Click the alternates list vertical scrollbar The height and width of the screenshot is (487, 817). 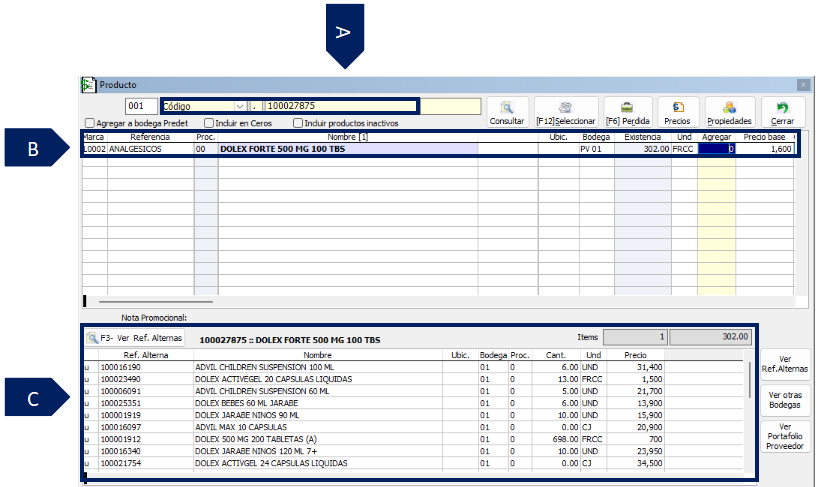pyautogui.click(x=749, y=380)
